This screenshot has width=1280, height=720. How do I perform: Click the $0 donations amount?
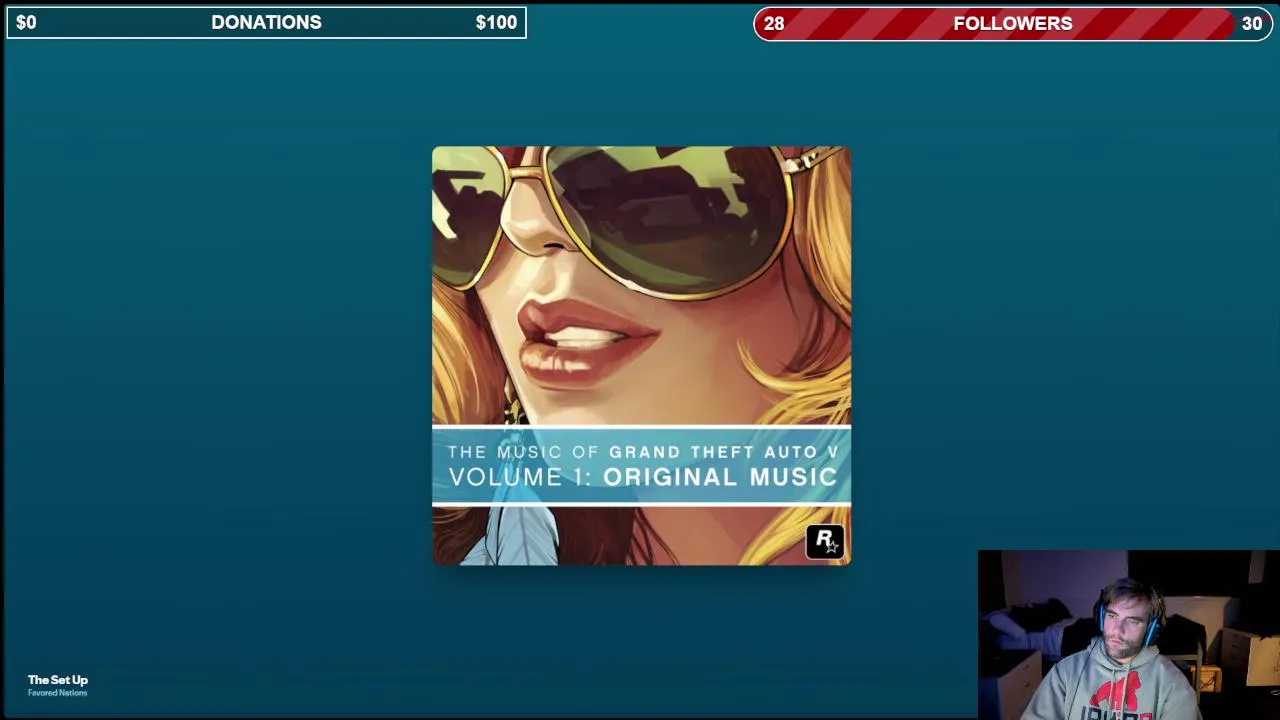click(x=26, y=23)
